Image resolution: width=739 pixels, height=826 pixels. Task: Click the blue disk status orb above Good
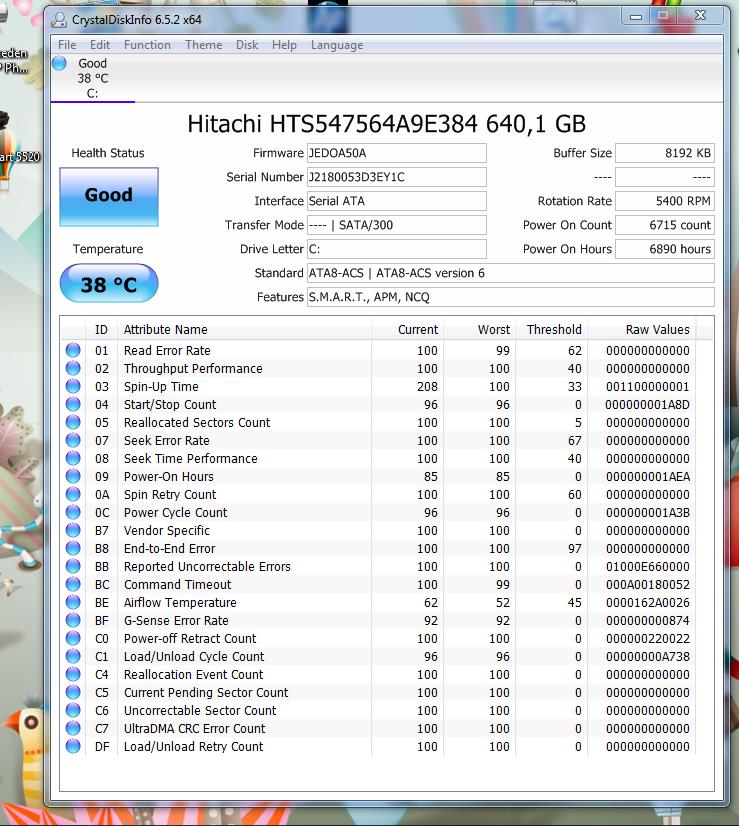click(x=59, y=64)
